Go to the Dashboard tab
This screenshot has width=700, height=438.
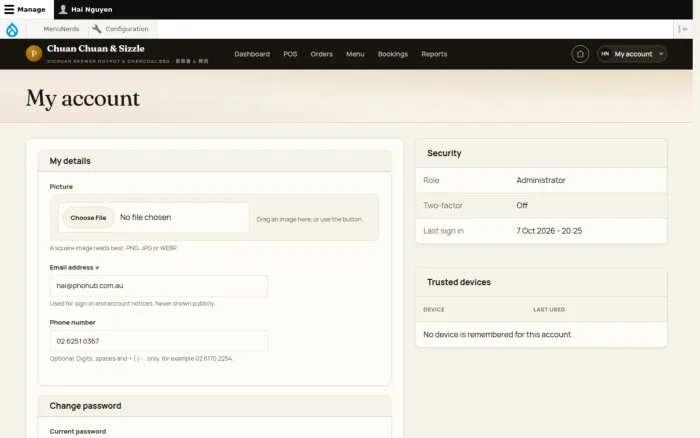[252, 54]
